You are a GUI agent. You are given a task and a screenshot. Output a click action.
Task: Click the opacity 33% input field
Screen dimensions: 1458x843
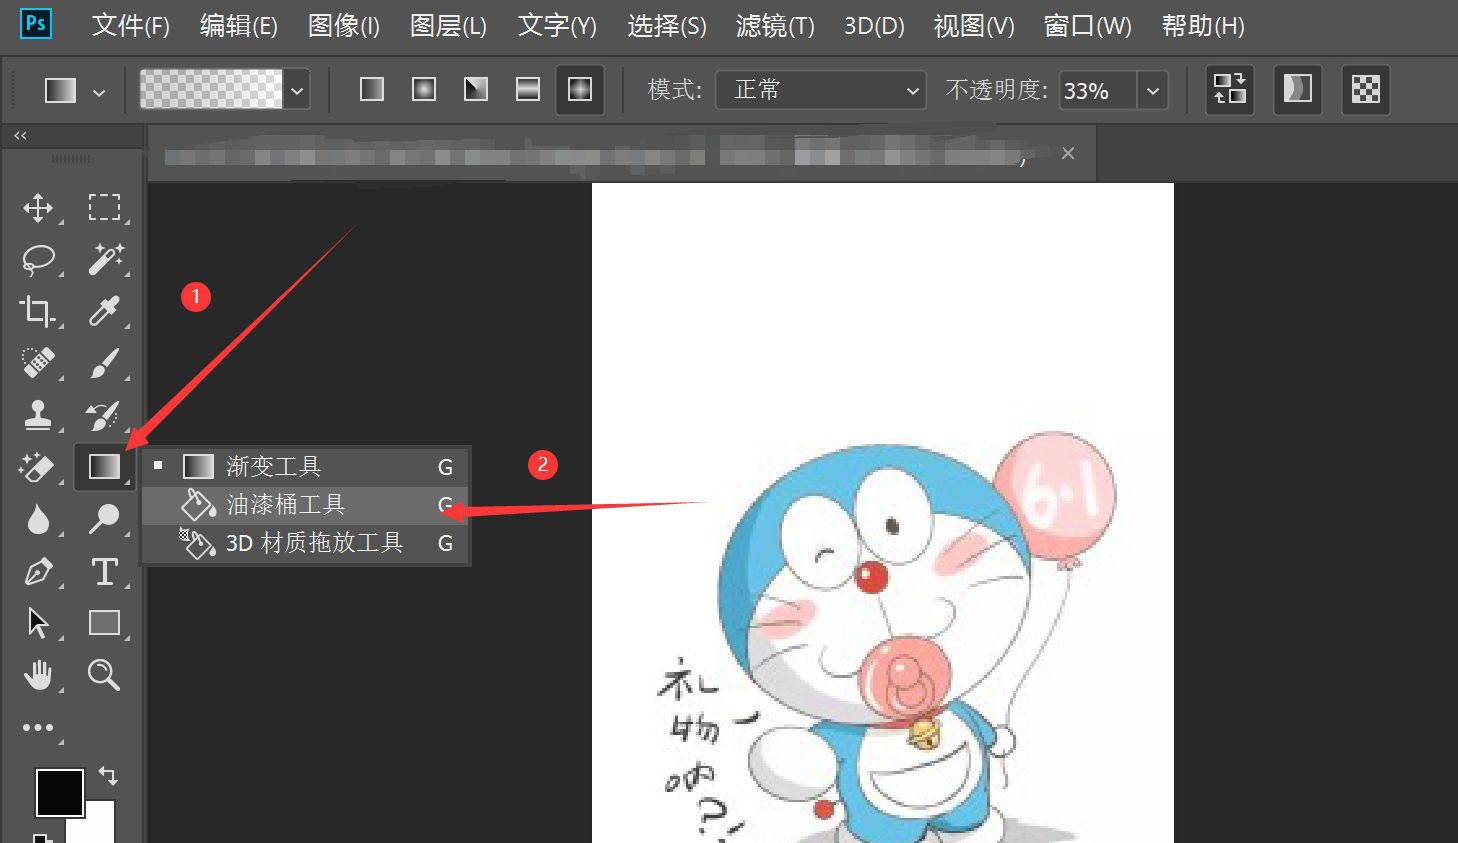pyautogui.click(x=1097, y=91)
